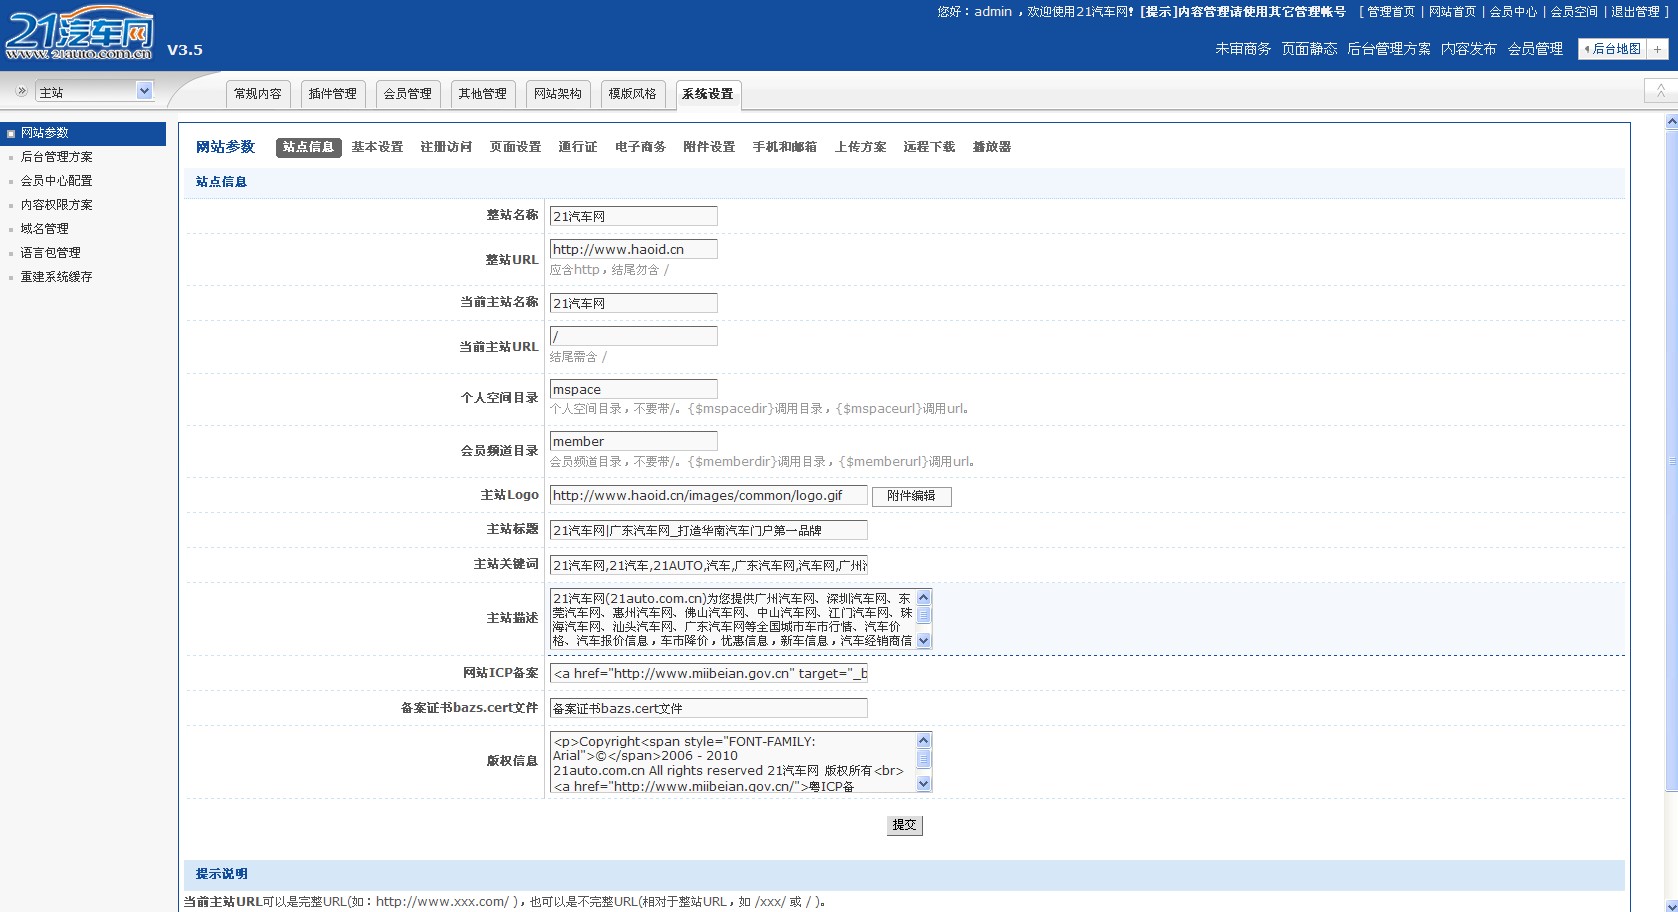Open 内容发布 in the top navigation
This screenshot has width=1678, height=912.
[1468, 49]
